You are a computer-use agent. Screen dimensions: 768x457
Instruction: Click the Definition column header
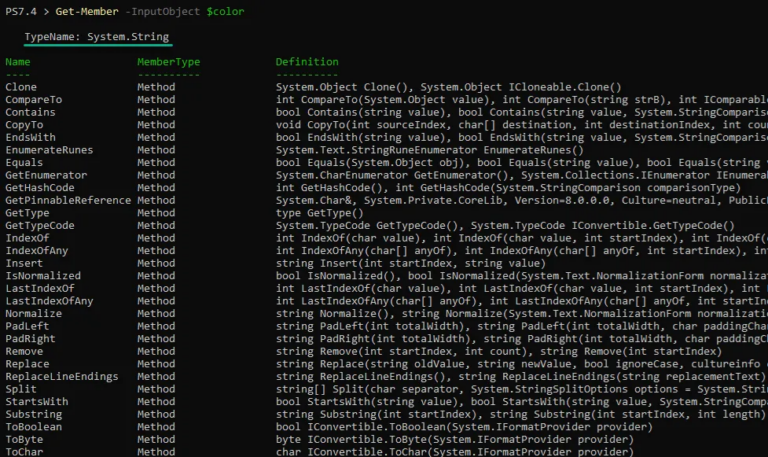[x=307, y=62]
